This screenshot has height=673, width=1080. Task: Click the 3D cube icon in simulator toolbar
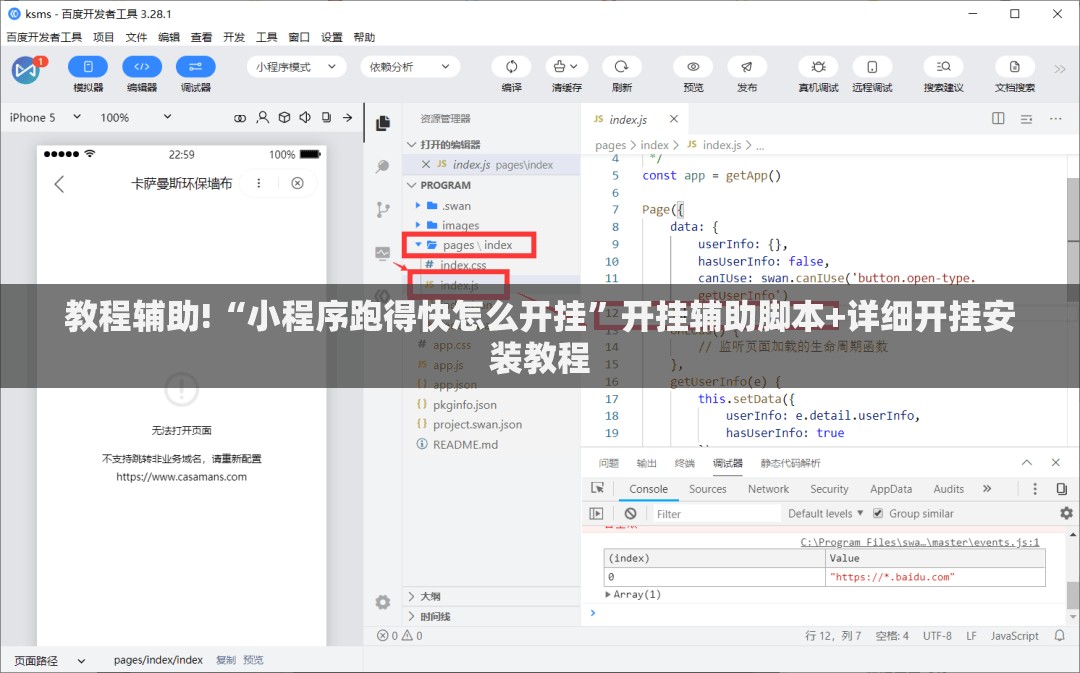(284, 118)
